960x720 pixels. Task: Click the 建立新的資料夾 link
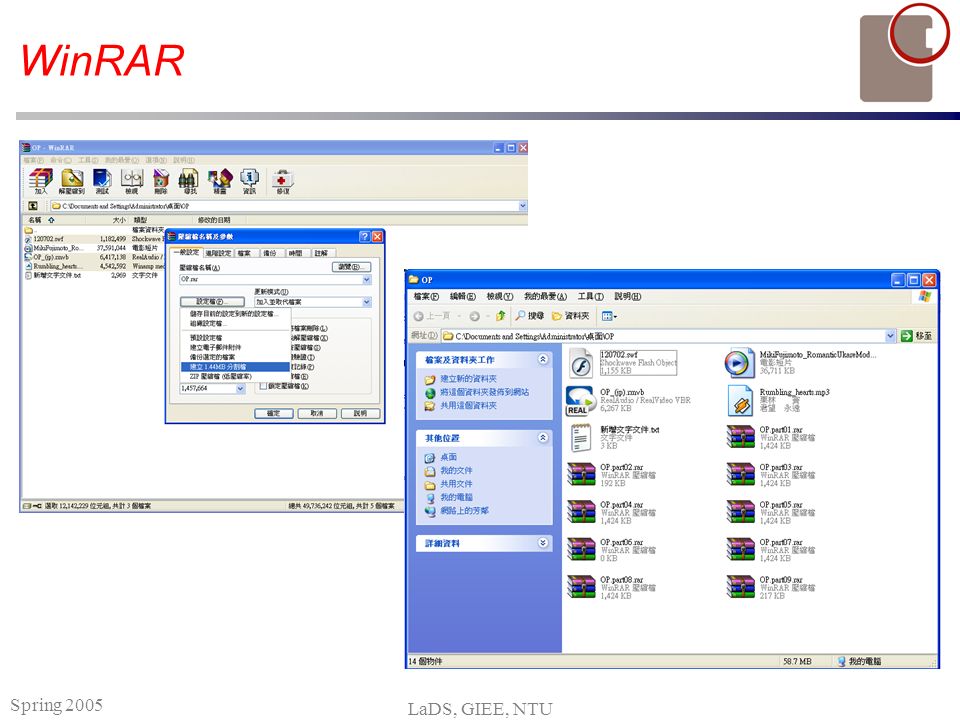pos(468,379)
